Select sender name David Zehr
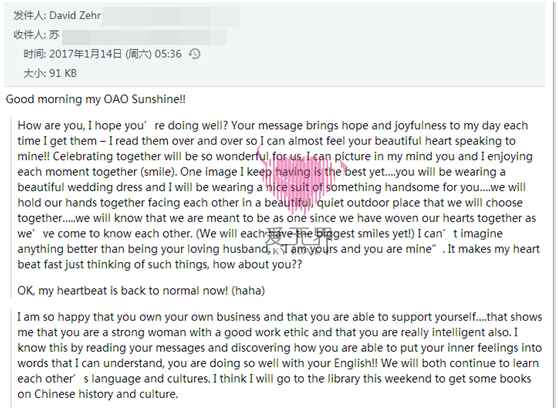558x410 pixels. (75, 16)
